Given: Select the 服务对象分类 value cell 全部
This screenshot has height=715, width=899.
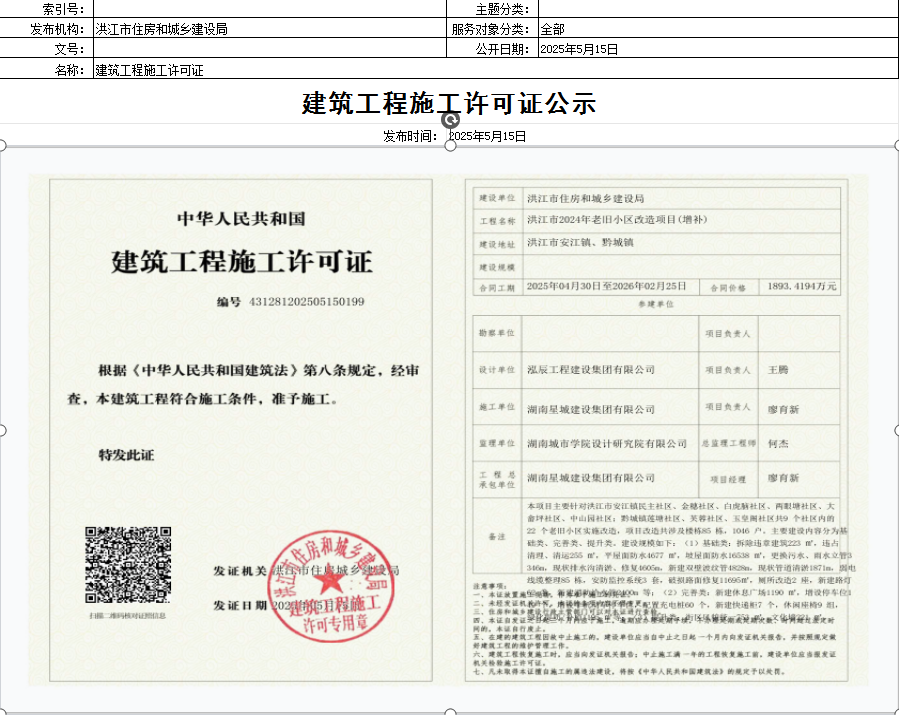Looking at the screenshot, I should click(x=717, y=29).
